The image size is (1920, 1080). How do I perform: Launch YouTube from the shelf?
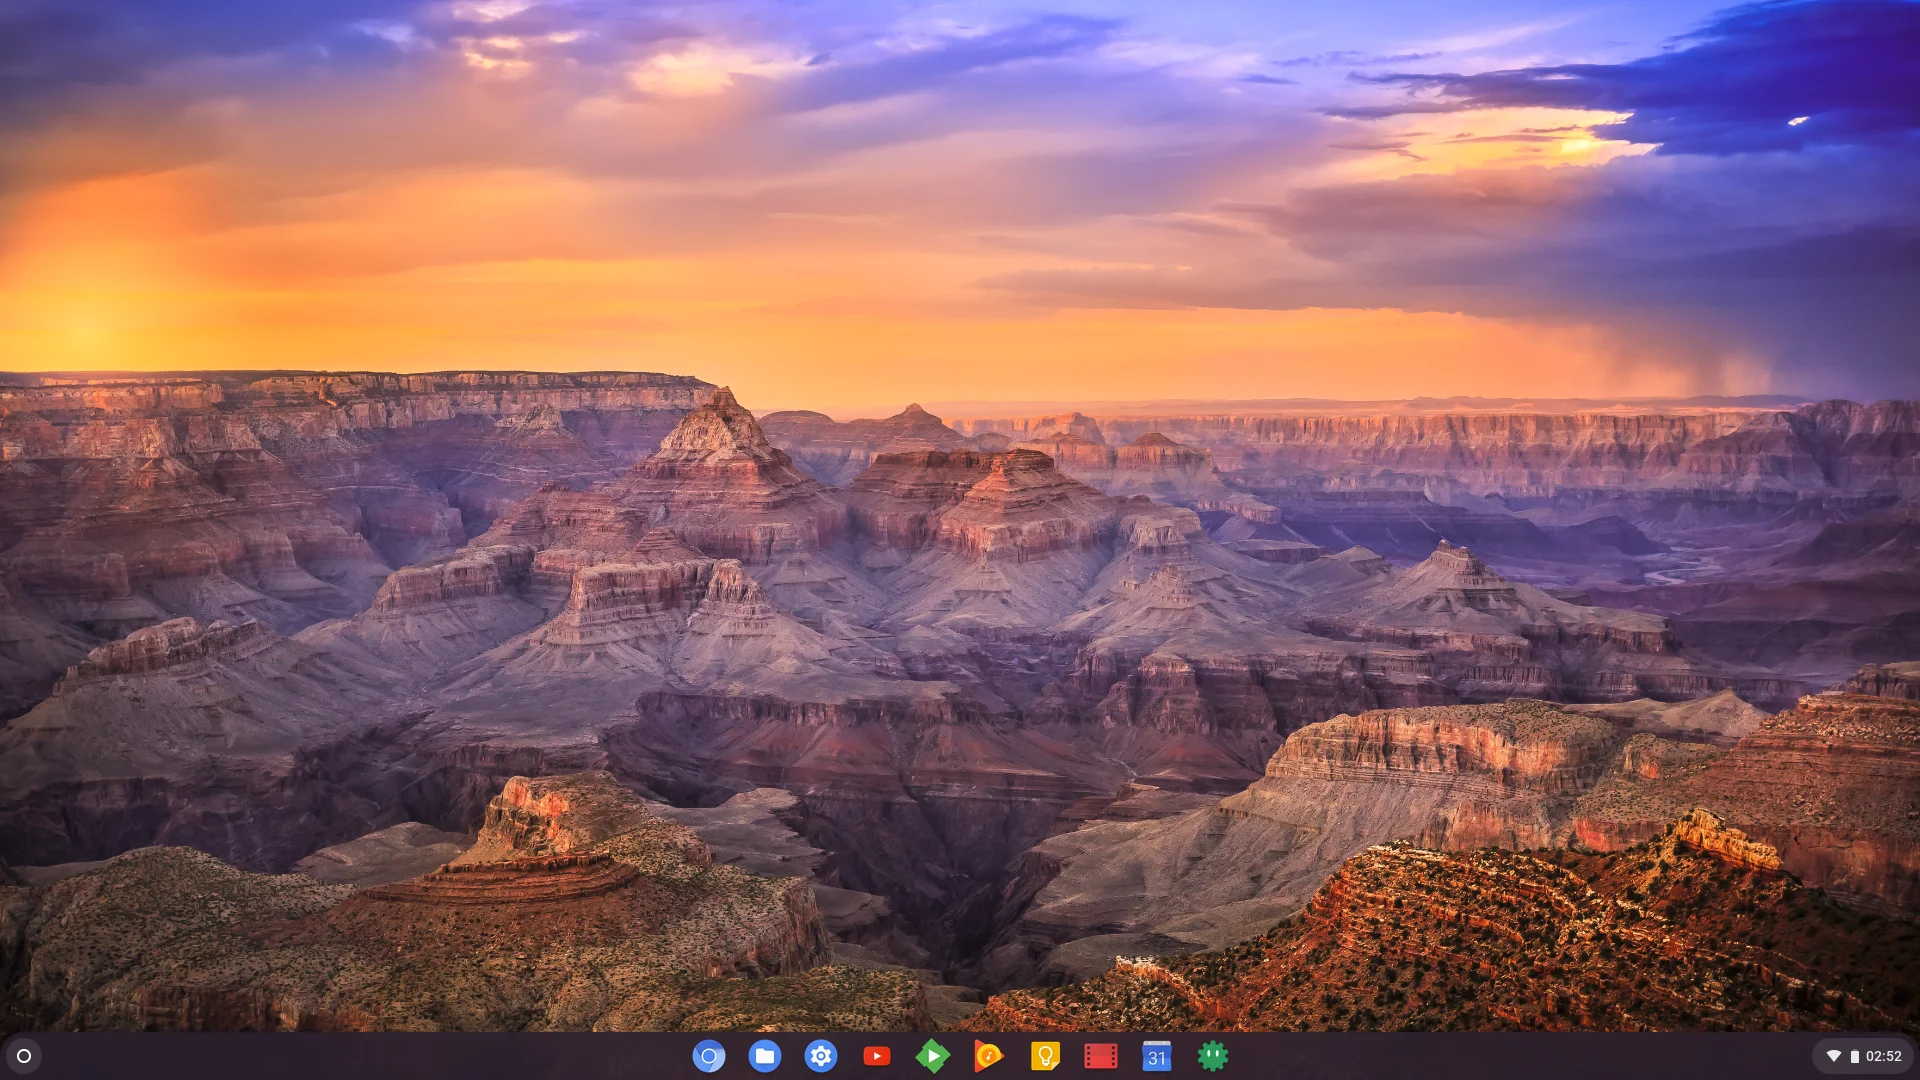877,1056
